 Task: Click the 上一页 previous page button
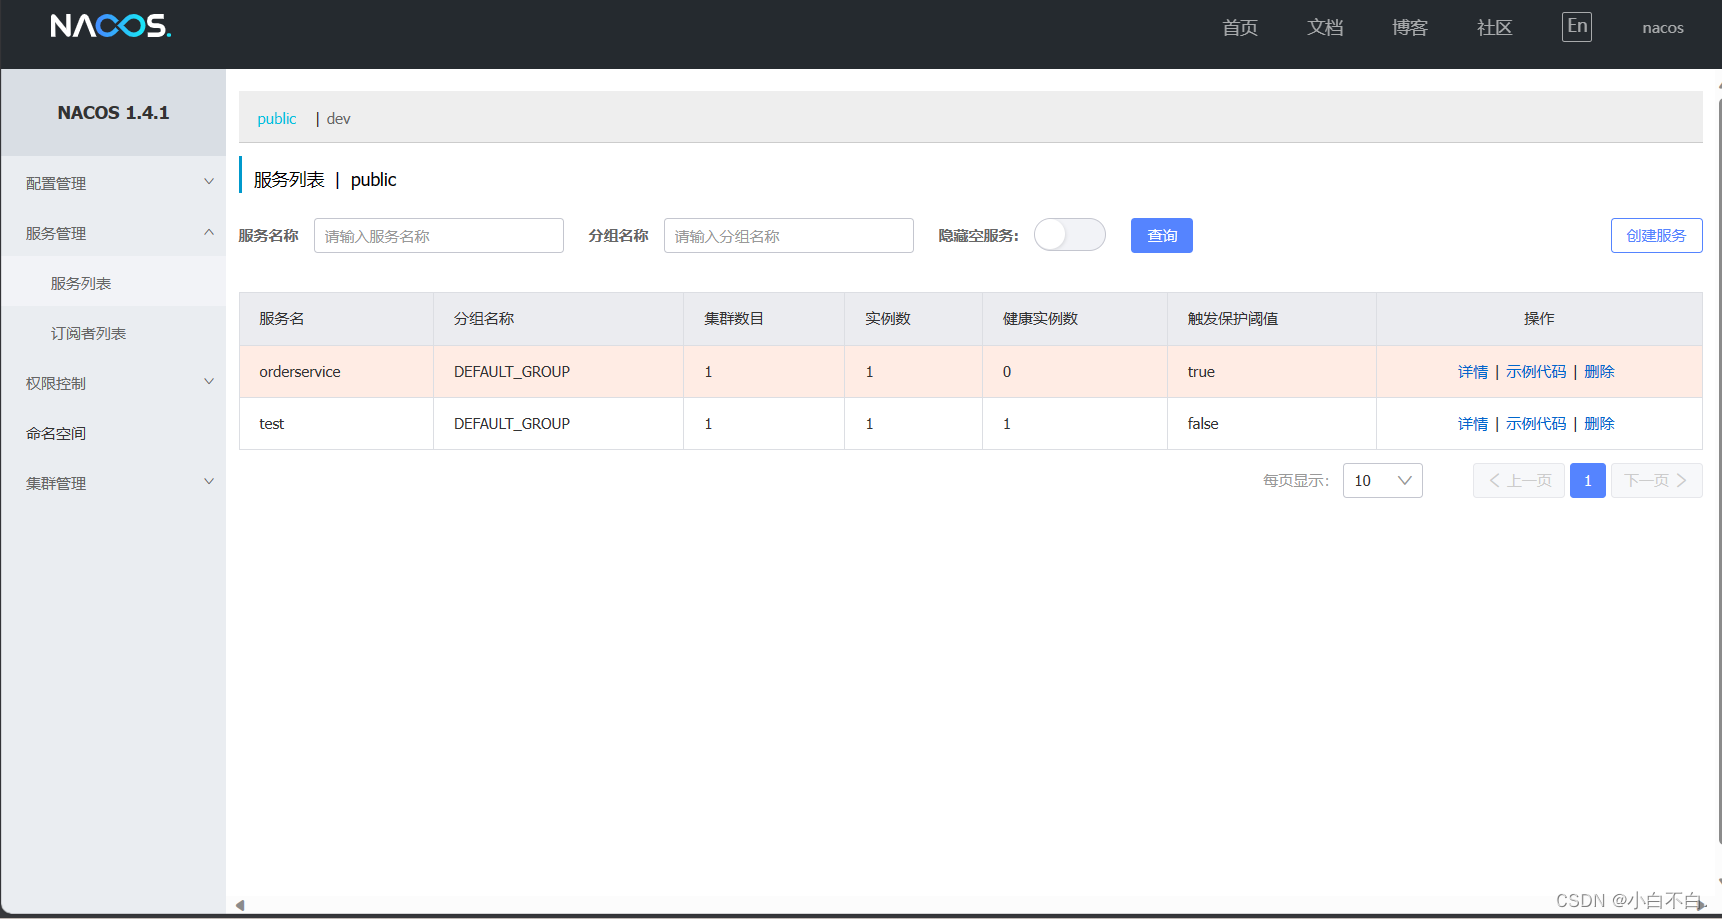coord(1519,481)
